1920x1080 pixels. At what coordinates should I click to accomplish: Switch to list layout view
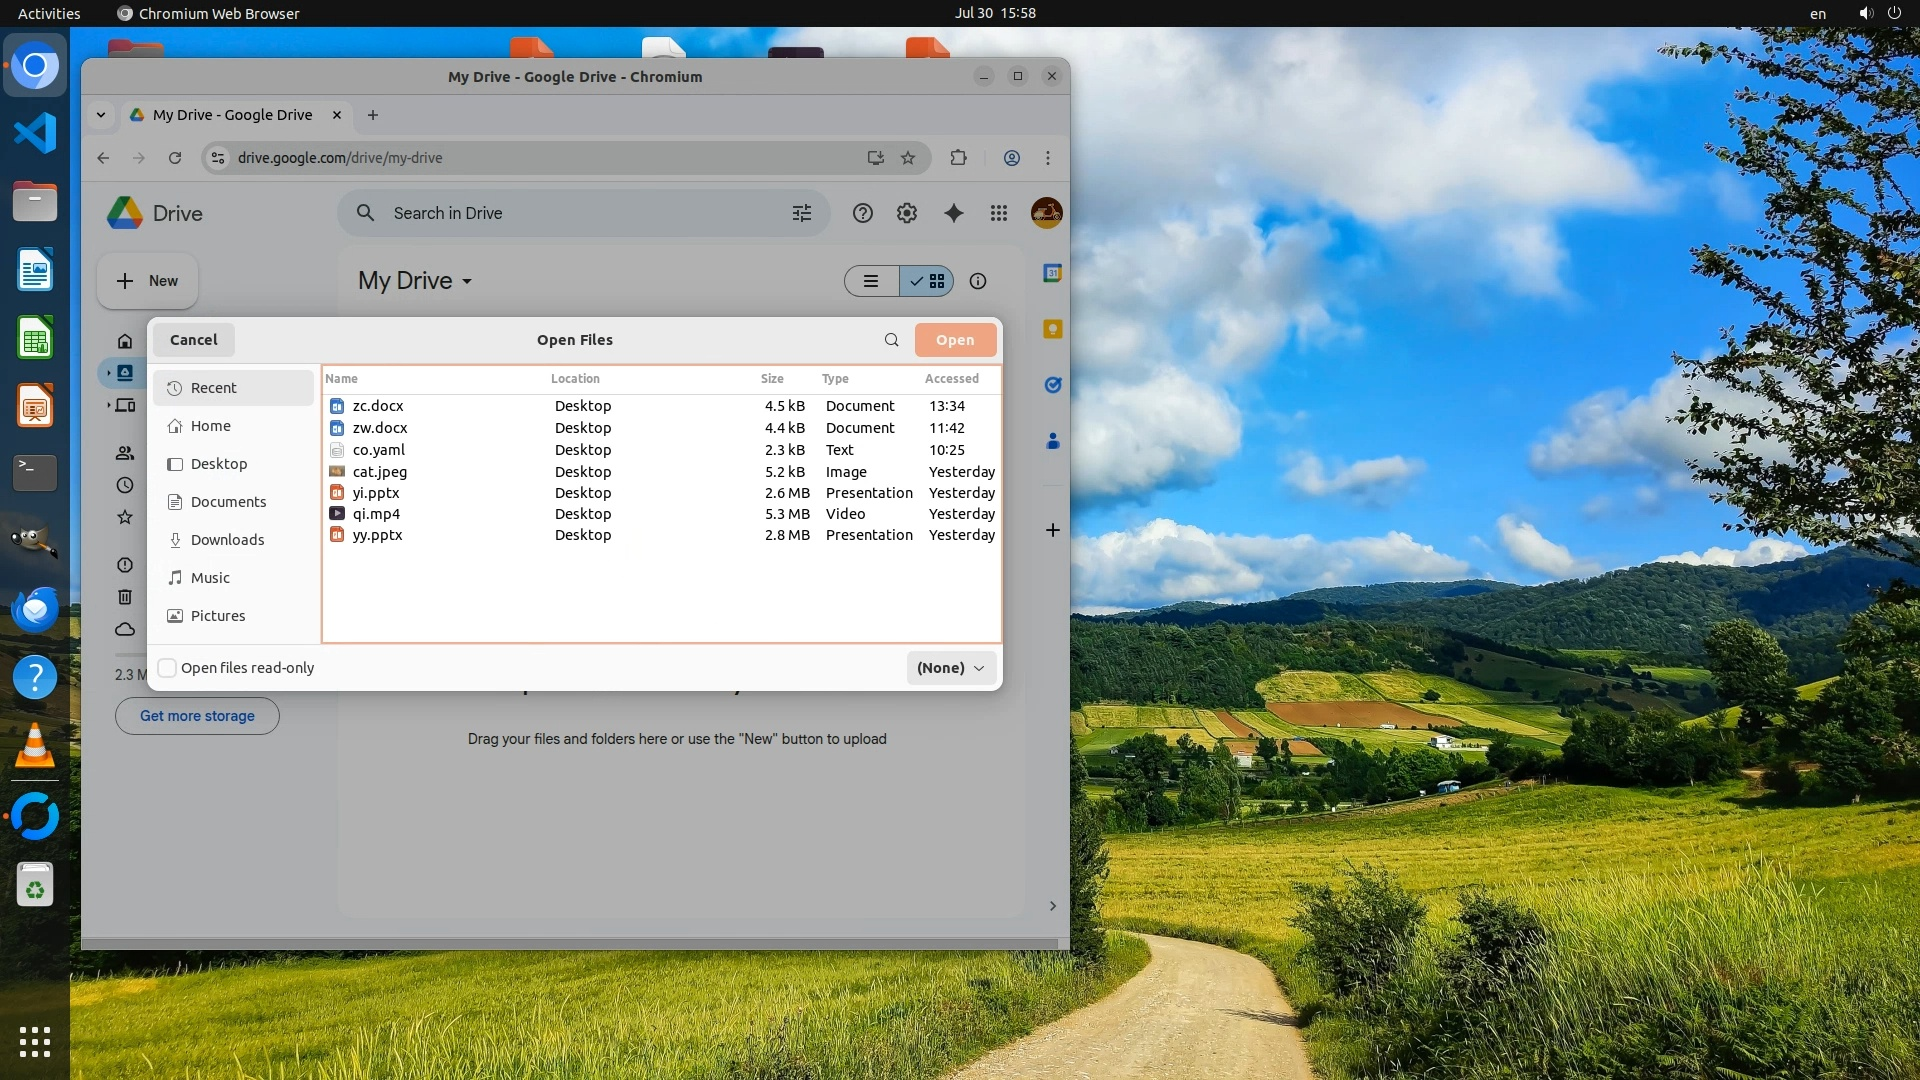pyautogui.click(x=871, y=282)
